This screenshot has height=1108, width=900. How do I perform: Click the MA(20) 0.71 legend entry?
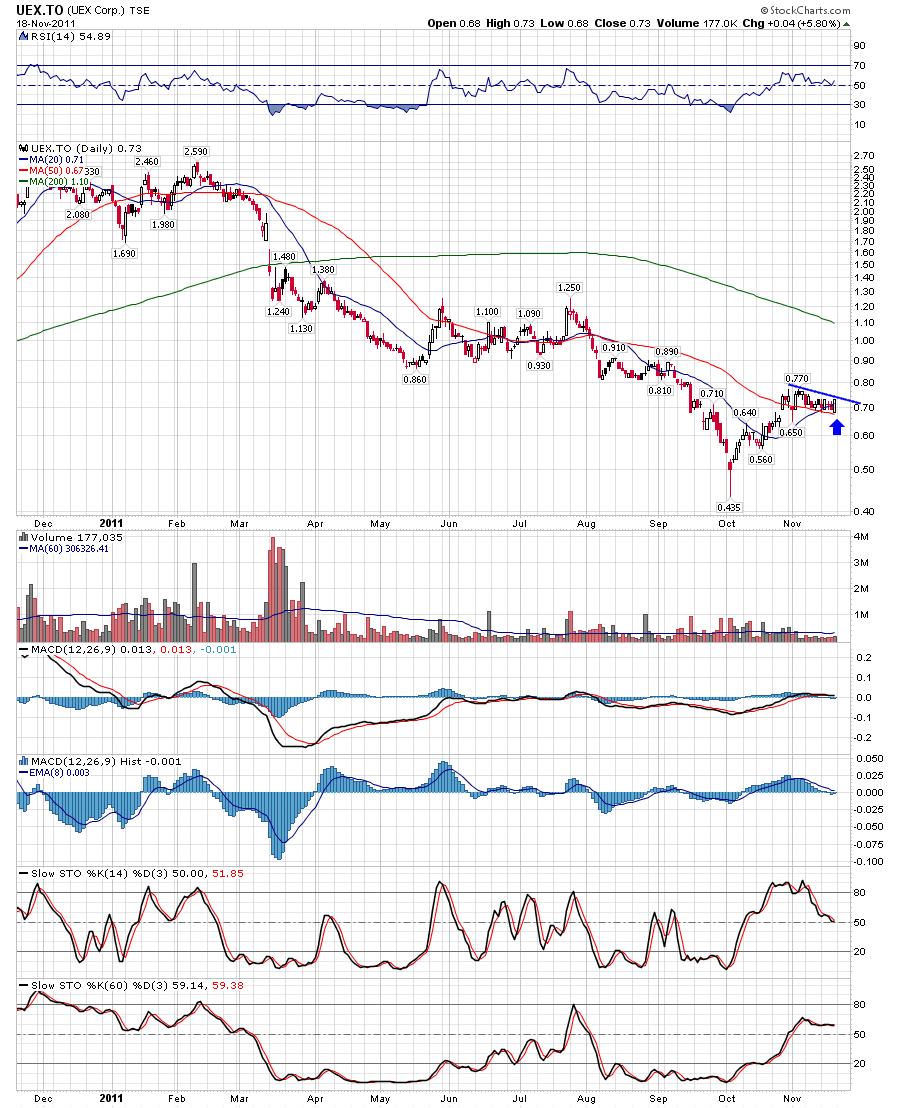(x=51, y=160)
